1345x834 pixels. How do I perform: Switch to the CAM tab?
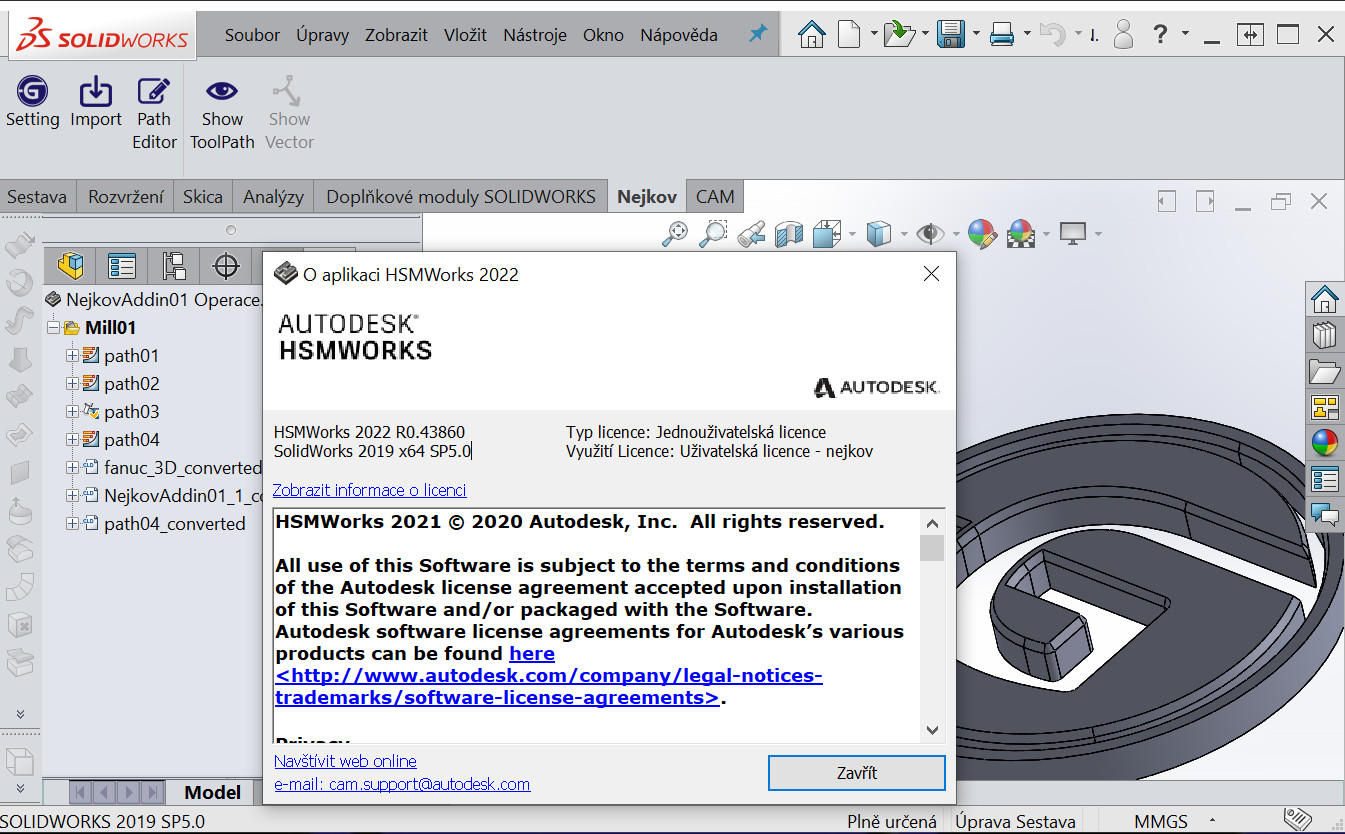pyautogui.click(x=715, y=196)
